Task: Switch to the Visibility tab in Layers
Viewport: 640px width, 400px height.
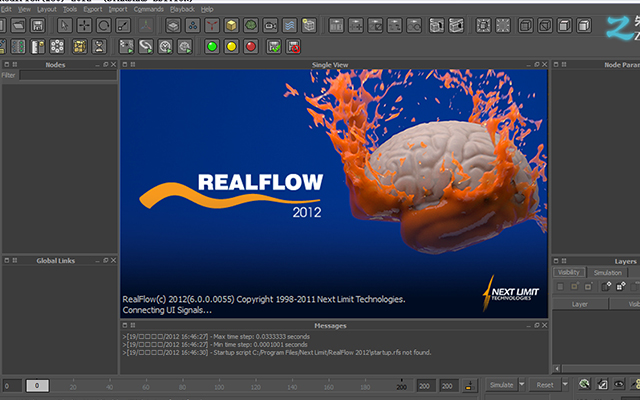Action: point(569,272)
